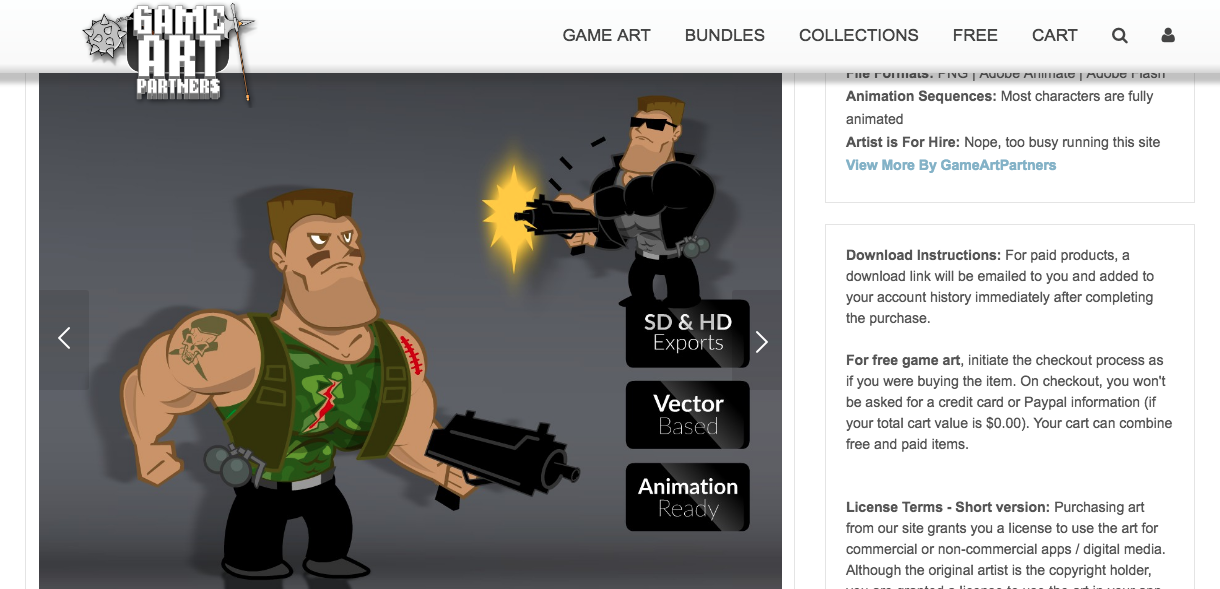Click the License Terms - Short version text
This screenshot has width=1220, height=589.
(948, 507)
